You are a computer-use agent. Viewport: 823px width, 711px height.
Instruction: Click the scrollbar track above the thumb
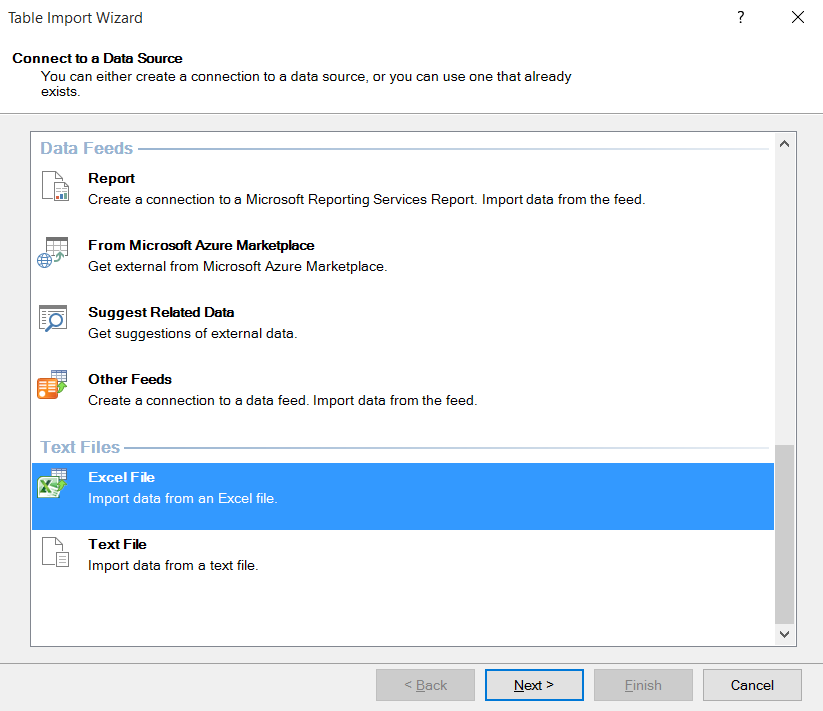(x=784, y=300)
